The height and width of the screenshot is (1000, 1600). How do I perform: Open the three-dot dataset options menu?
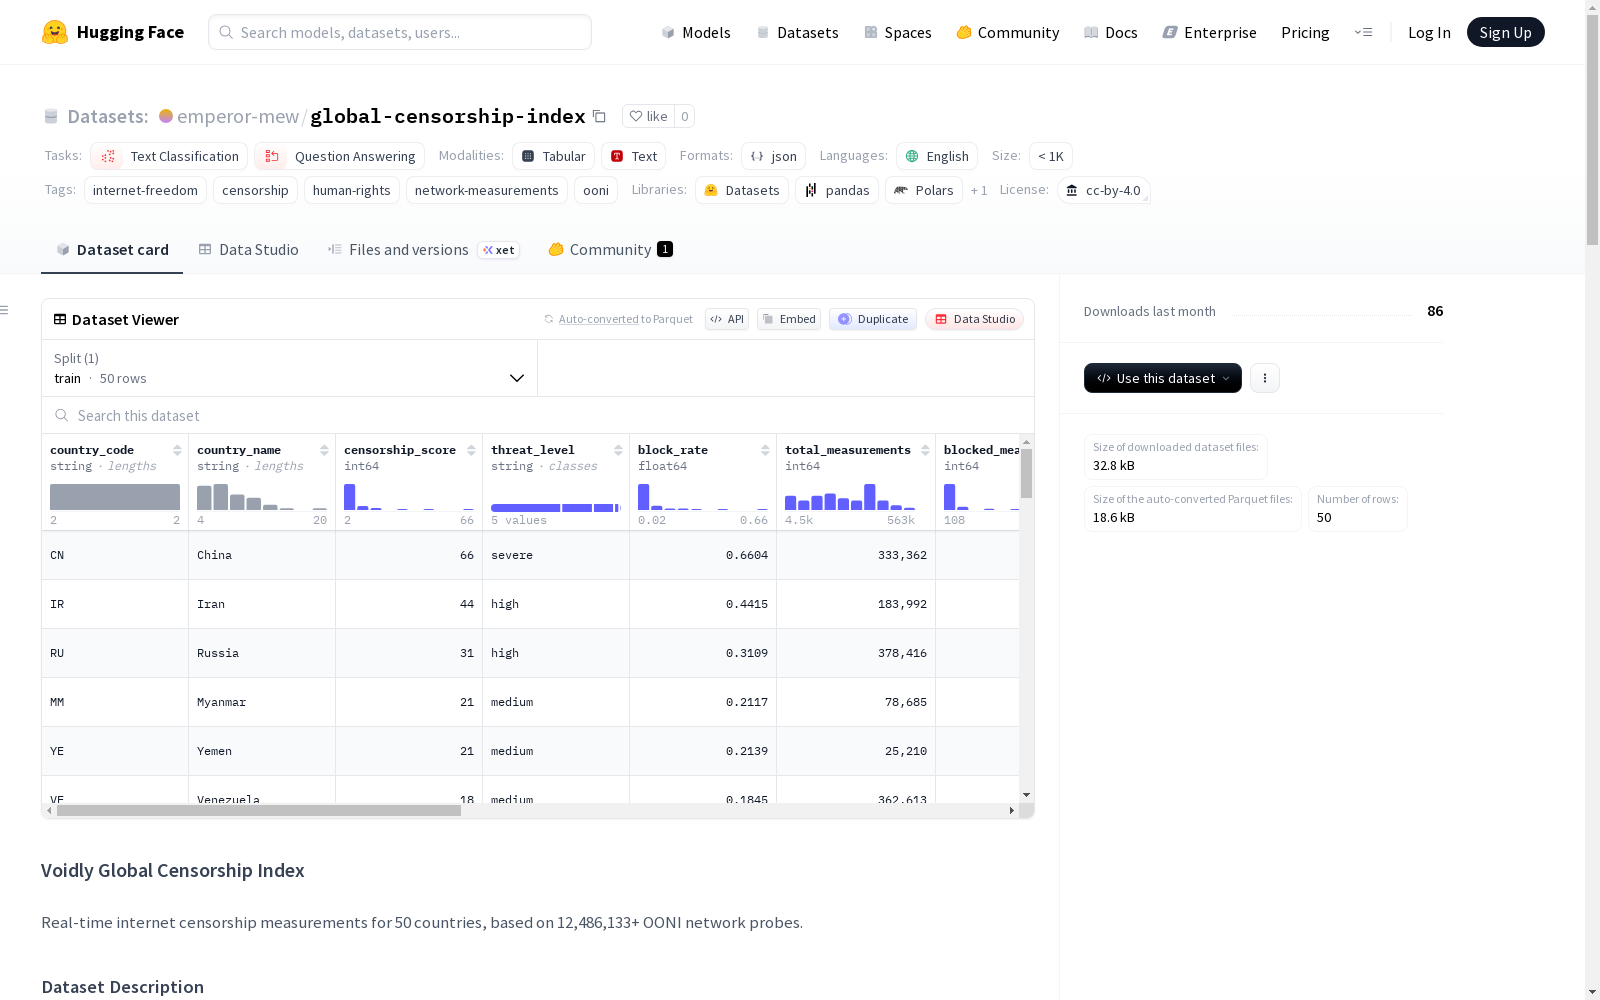pyautogui.click(x=1265, y=378)
